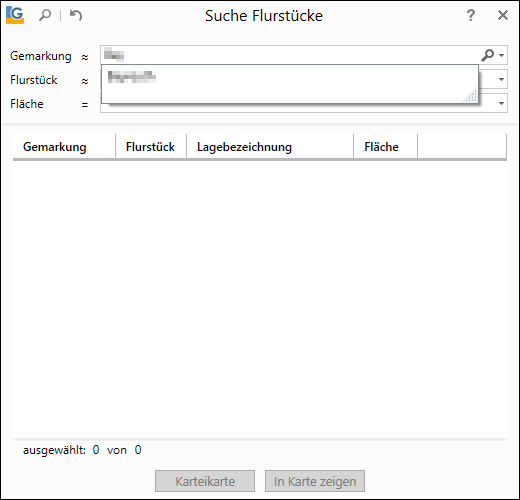Click the Karteikarte button
Image resolution: width=520 pixels, height=500 pixels.
point(205,481)
